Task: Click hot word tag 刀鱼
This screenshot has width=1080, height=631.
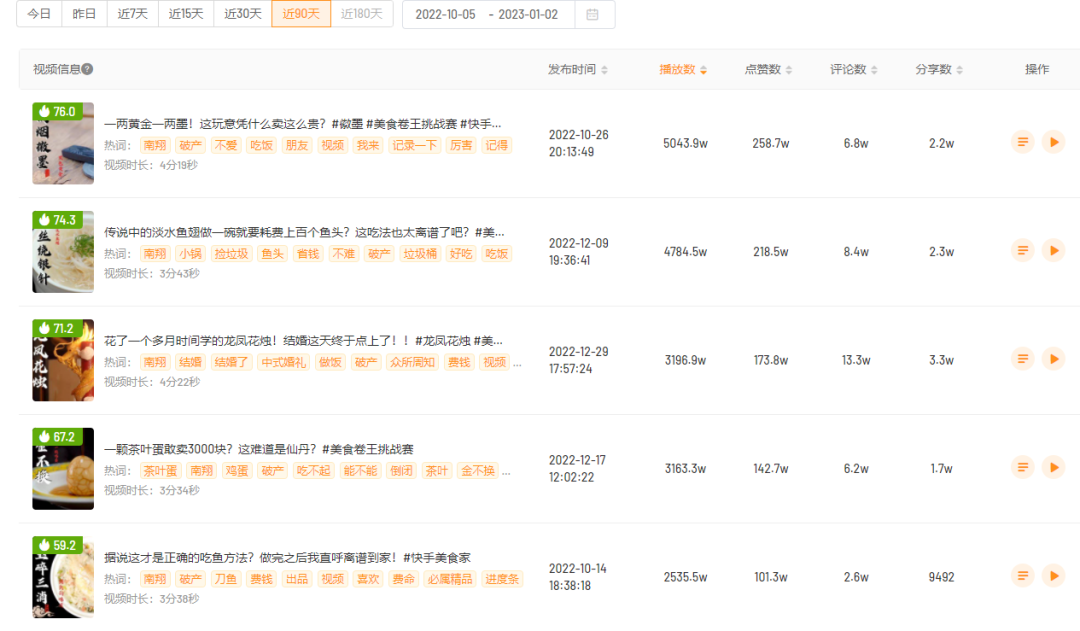Action: (225, 579)
